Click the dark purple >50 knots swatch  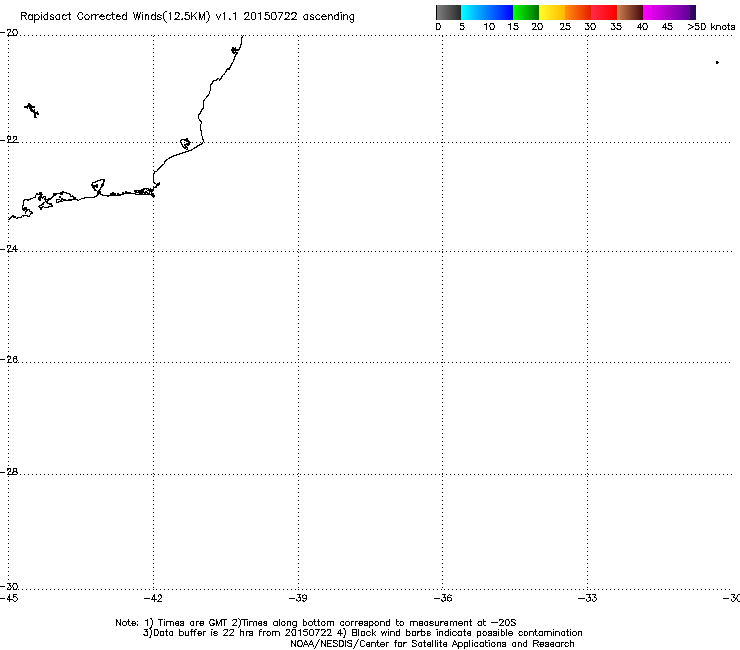coord(693,12)
